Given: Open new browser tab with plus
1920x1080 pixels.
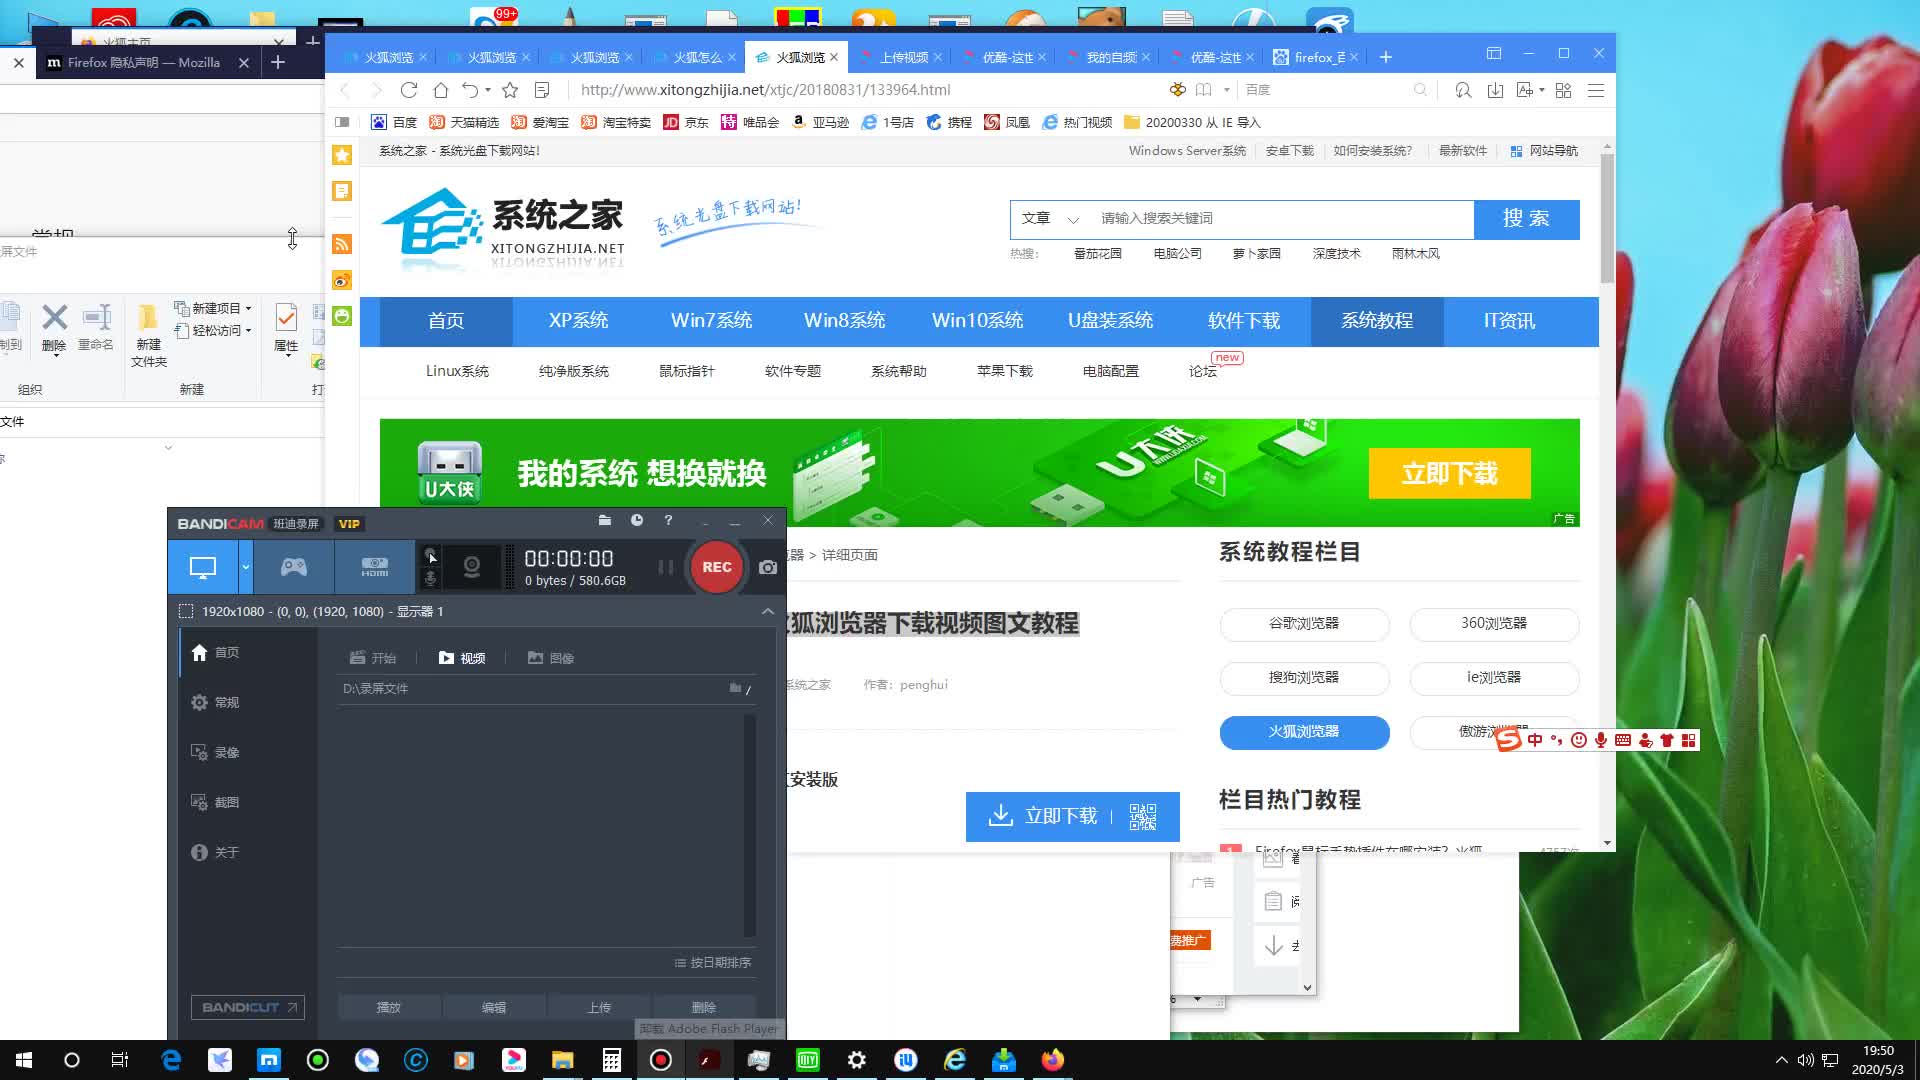Looking at the screenshot, I should 1386,57.
